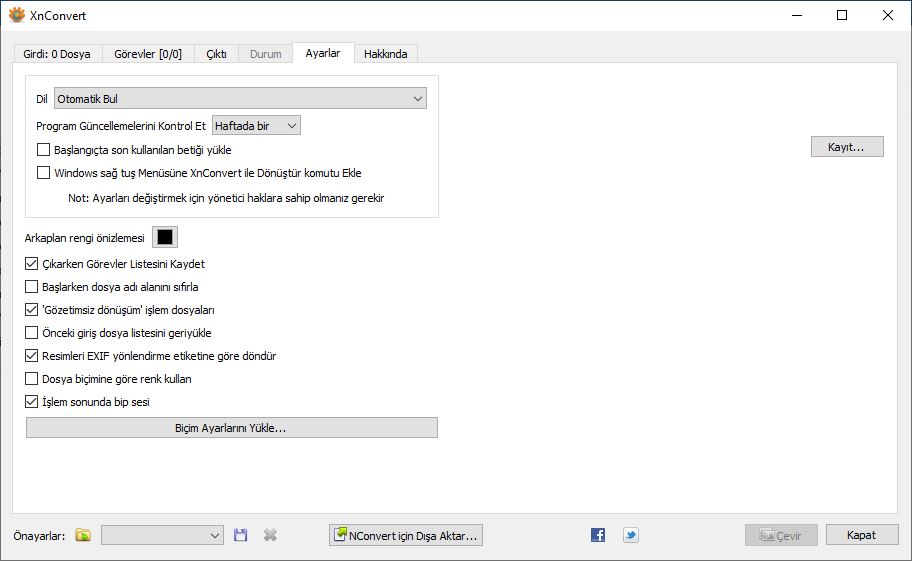
Task: Click the 'Kayıt...' button
Action: click(x=847, y=147)
